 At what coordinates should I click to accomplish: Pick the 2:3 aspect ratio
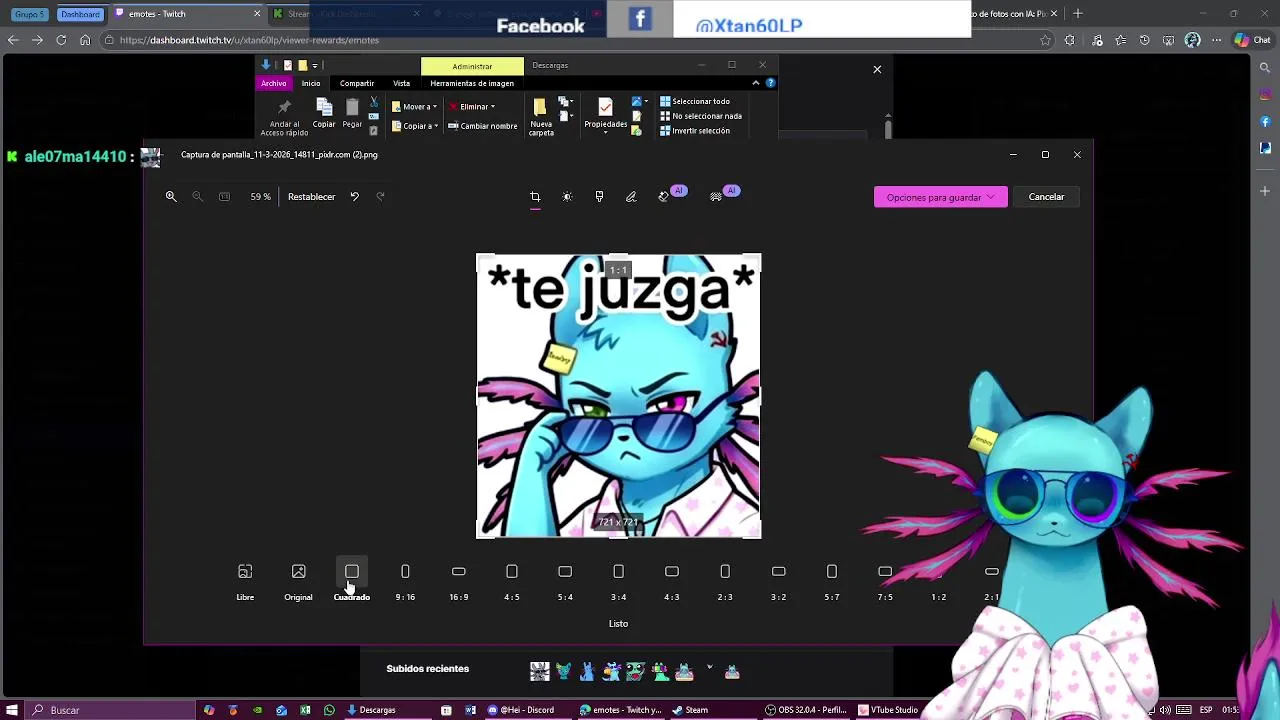(x=725, y=581)
